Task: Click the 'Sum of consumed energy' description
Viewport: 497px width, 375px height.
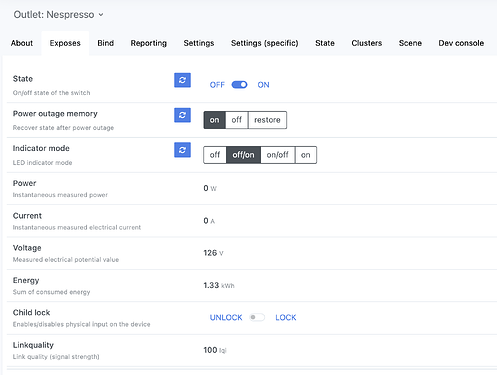Action: coord(51,292)
